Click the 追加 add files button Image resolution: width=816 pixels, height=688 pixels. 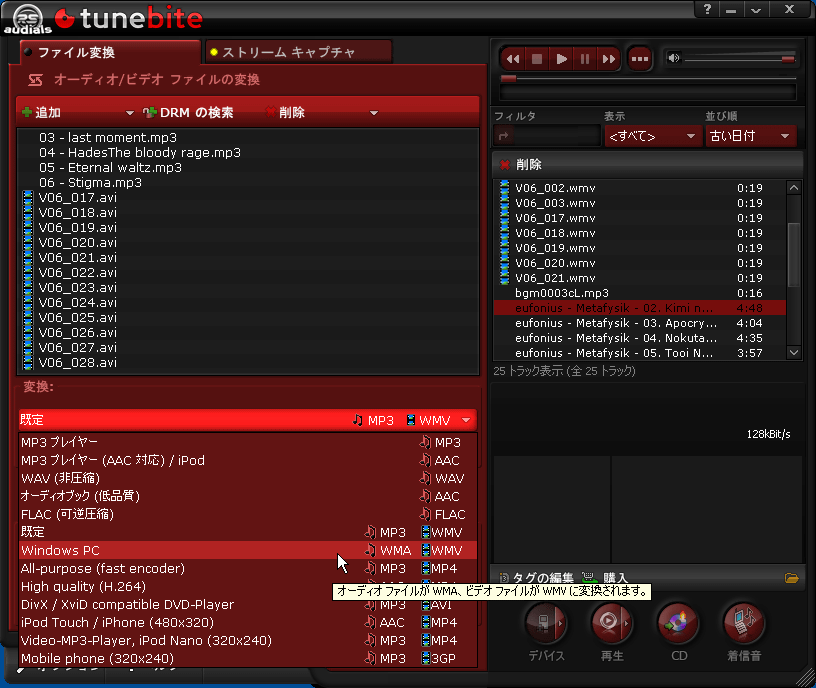42,112
